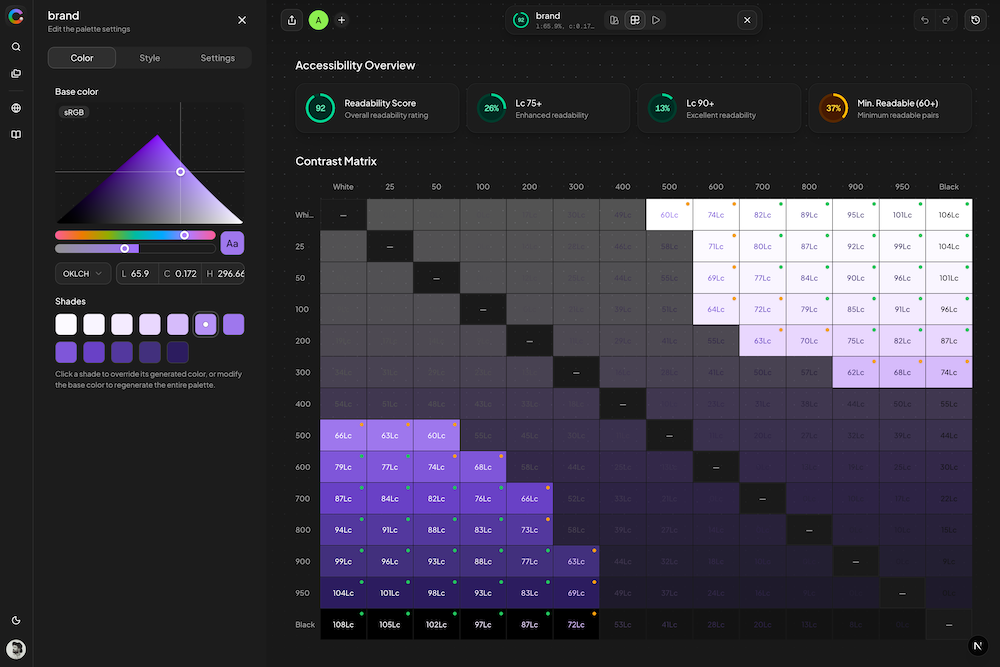Click the Aa text preview button

click(x=232, y=243)
